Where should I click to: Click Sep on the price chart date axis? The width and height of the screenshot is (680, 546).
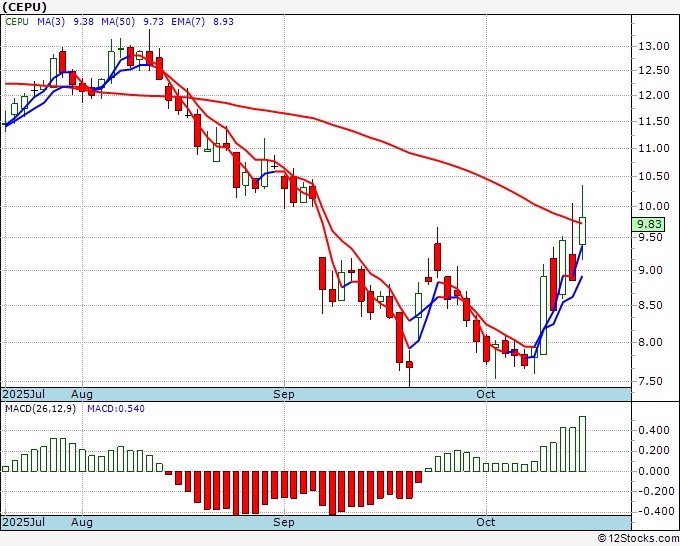point(284,394)
